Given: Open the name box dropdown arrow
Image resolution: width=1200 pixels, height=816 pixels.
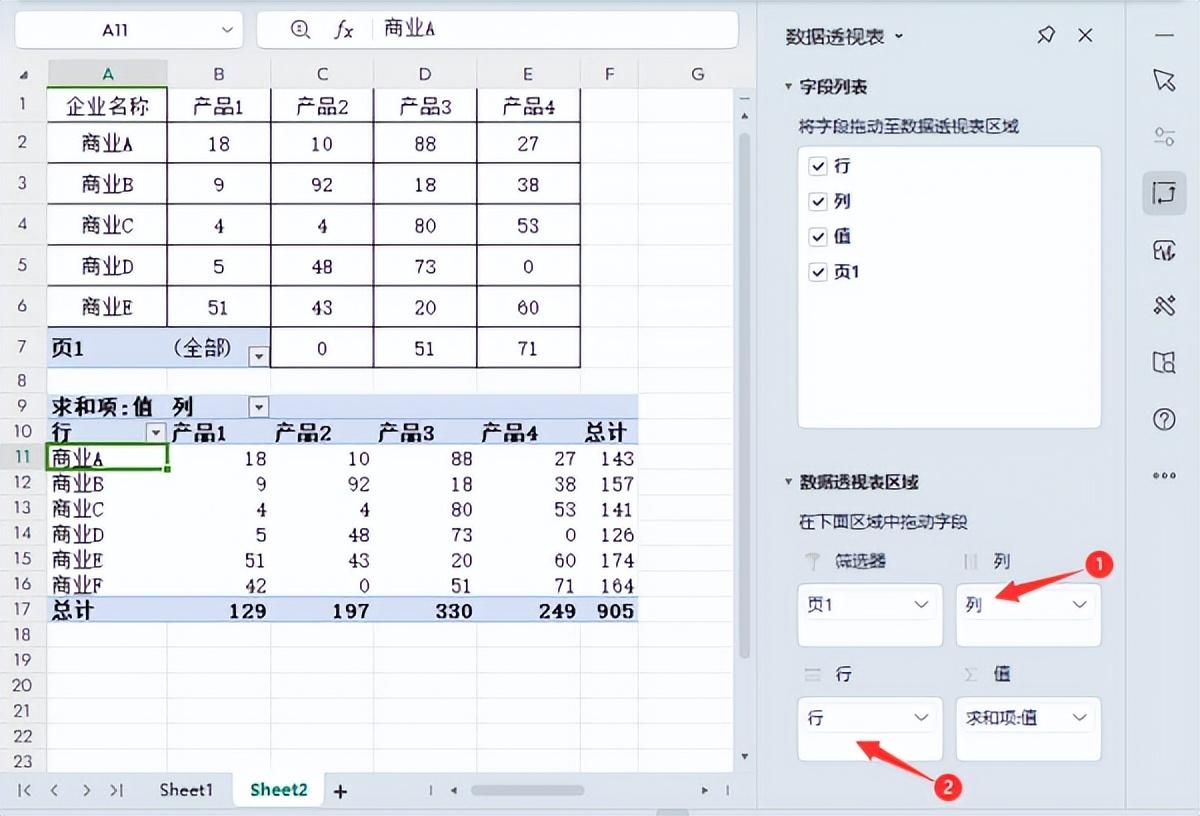Looking at the screenshot, I should (x=226, y=30).
